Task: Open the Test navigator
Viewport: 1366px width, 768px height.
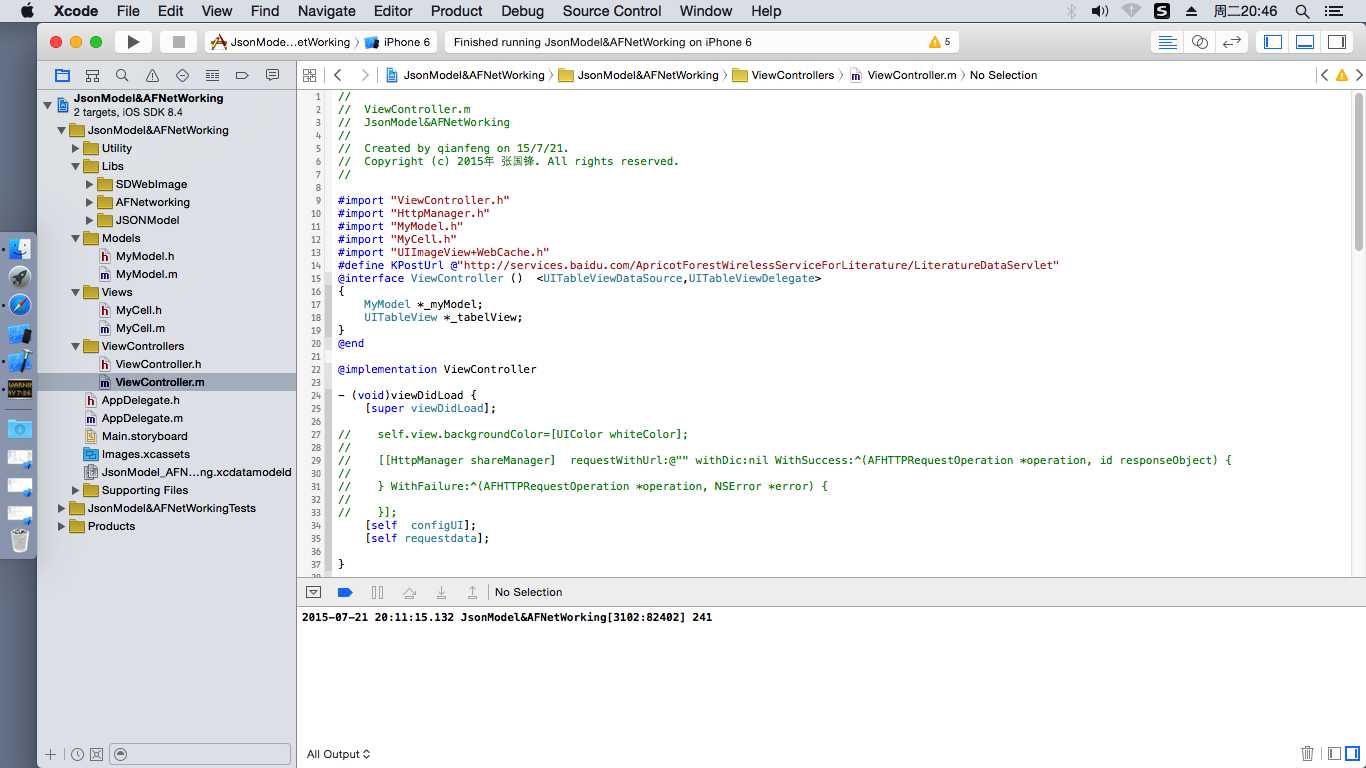Action: click(182, 75)
